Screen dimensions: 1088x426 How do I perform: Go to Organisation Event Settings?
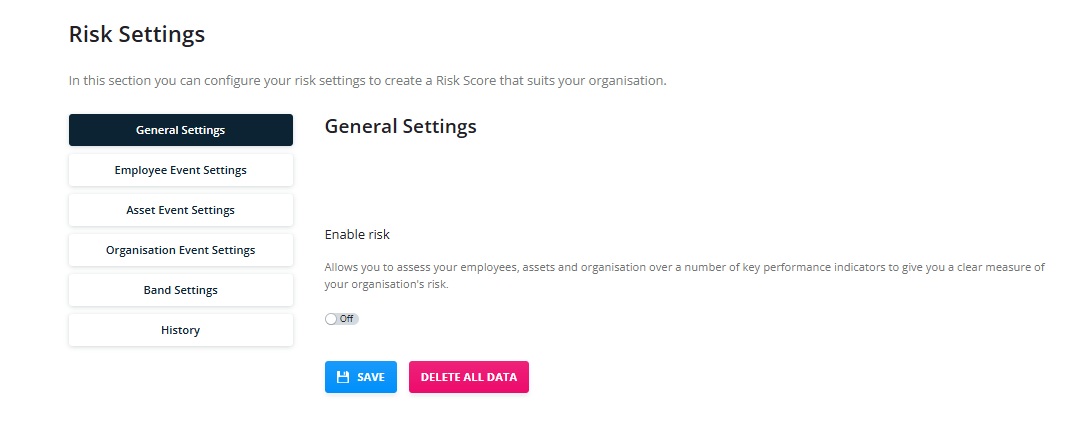coord(180,250)
